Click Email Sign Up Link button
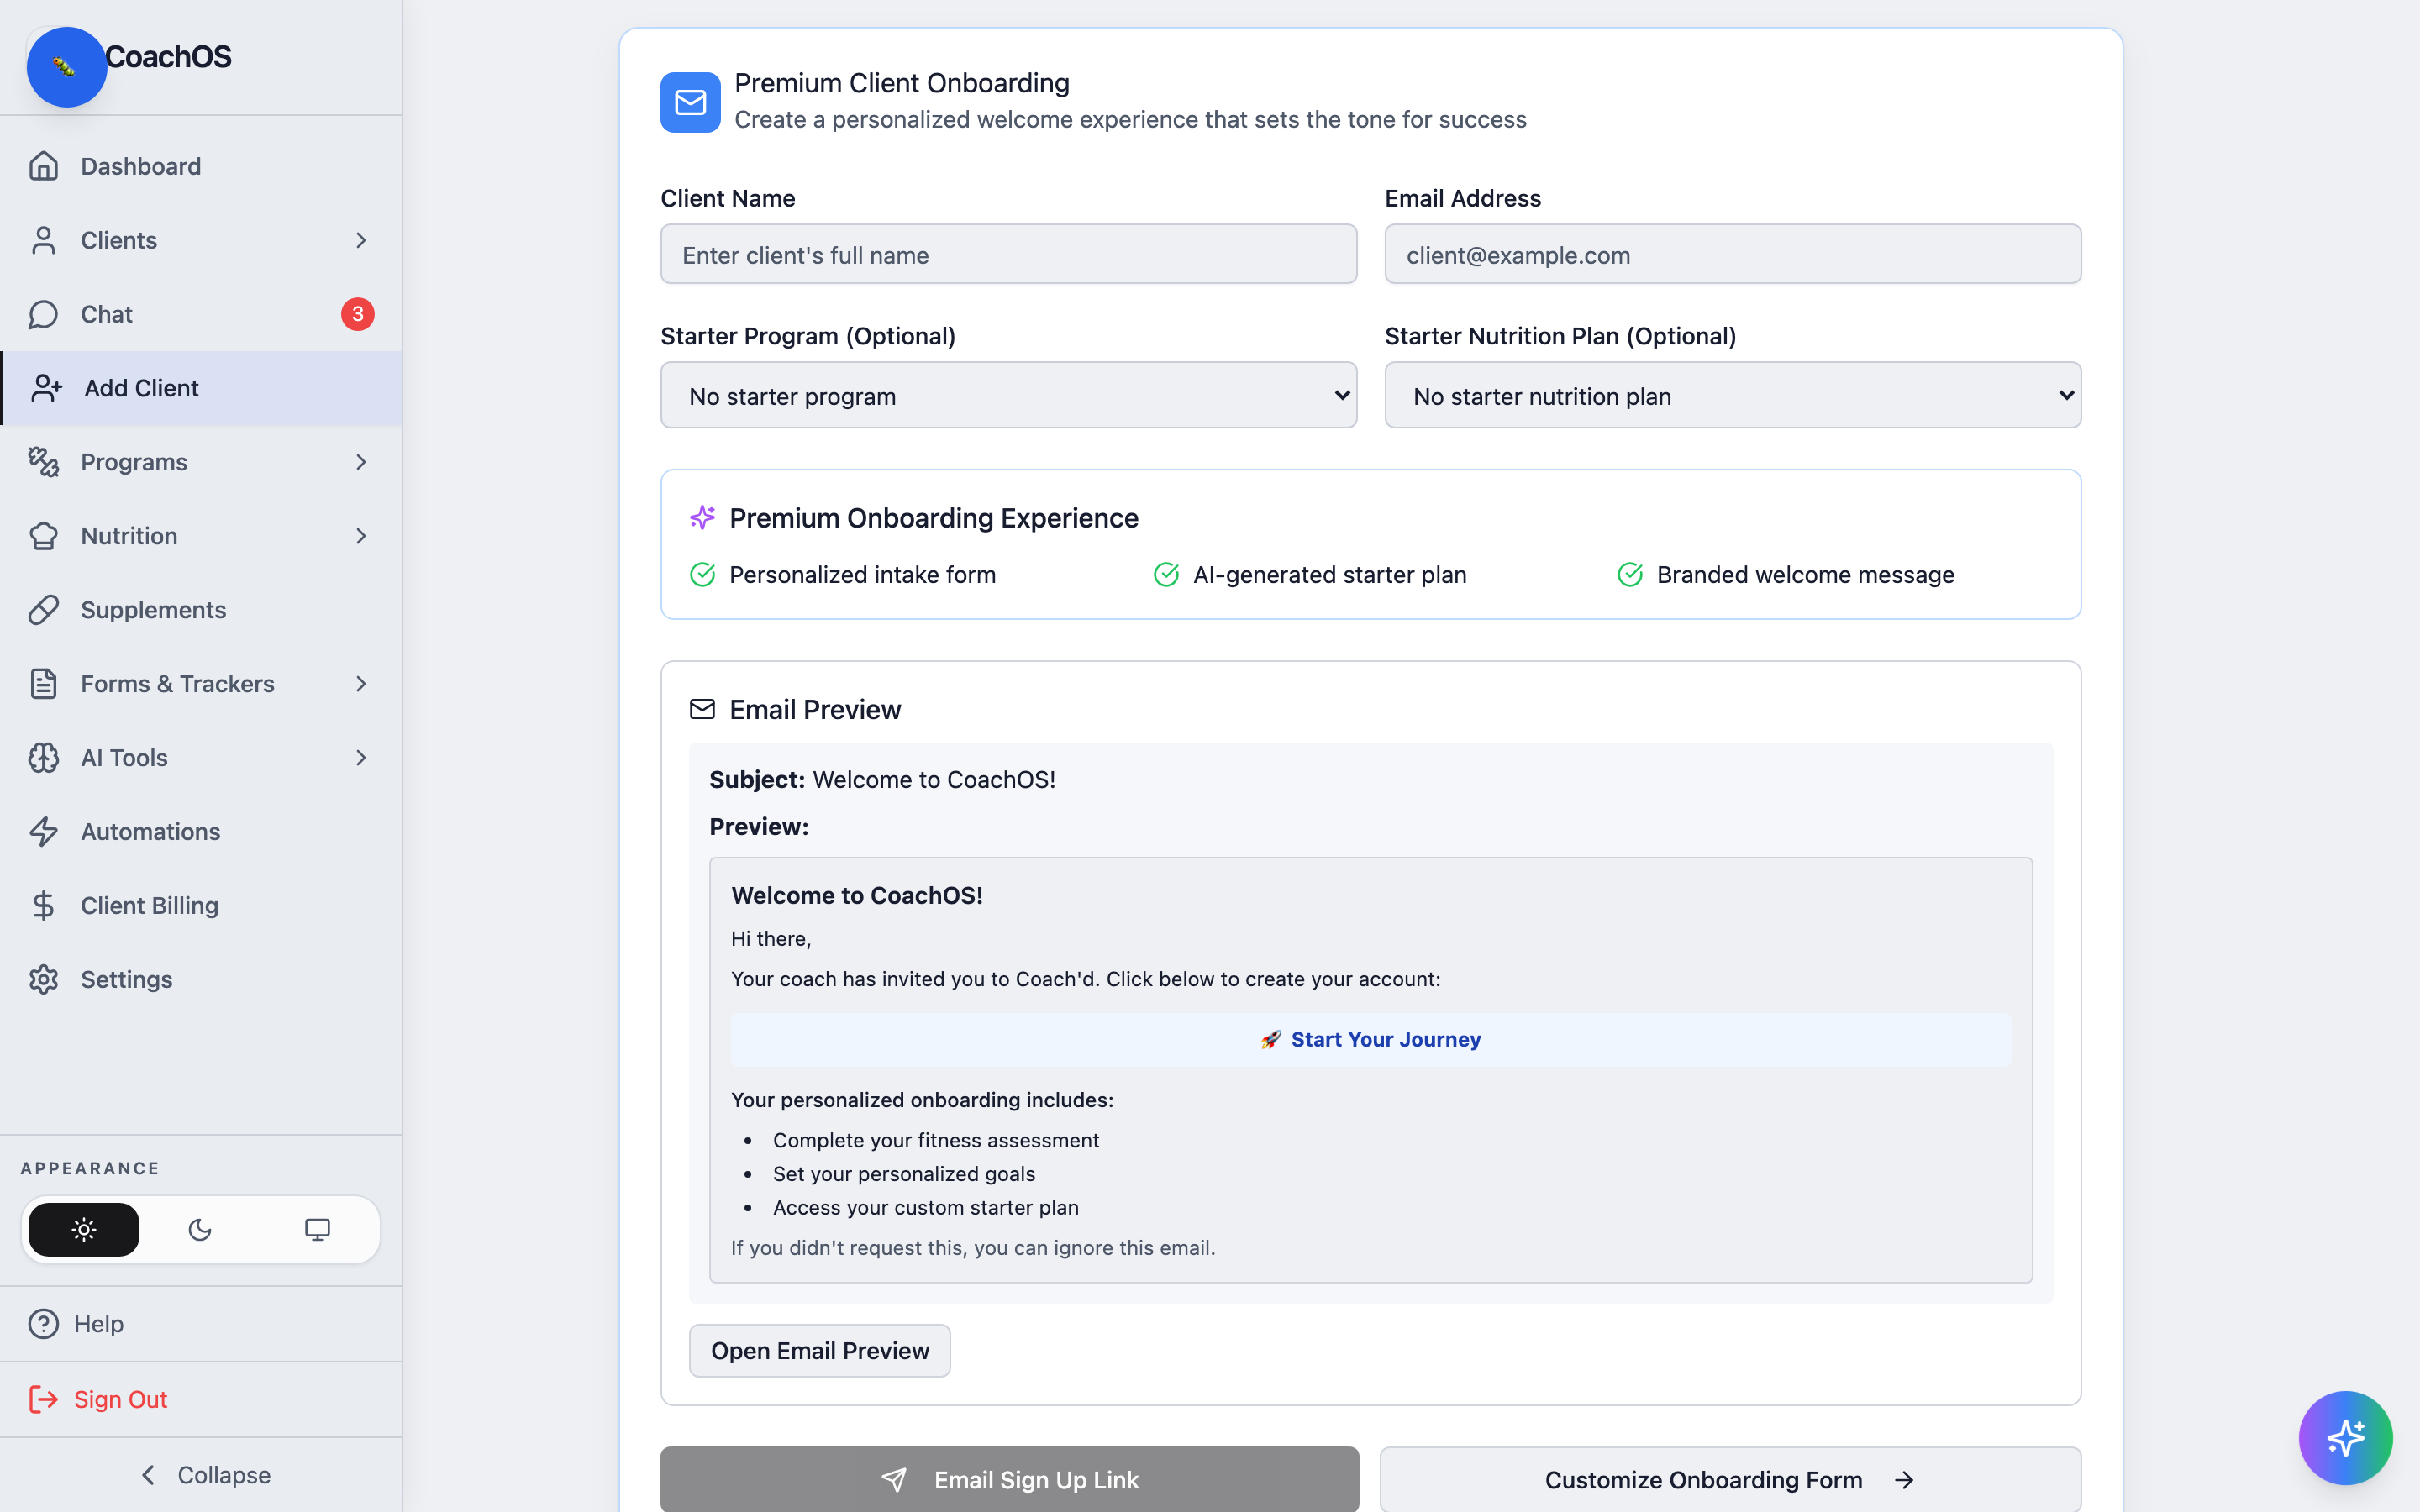The height and width of the screenshot is (1512, 2420). (x=1009, y=1479)
